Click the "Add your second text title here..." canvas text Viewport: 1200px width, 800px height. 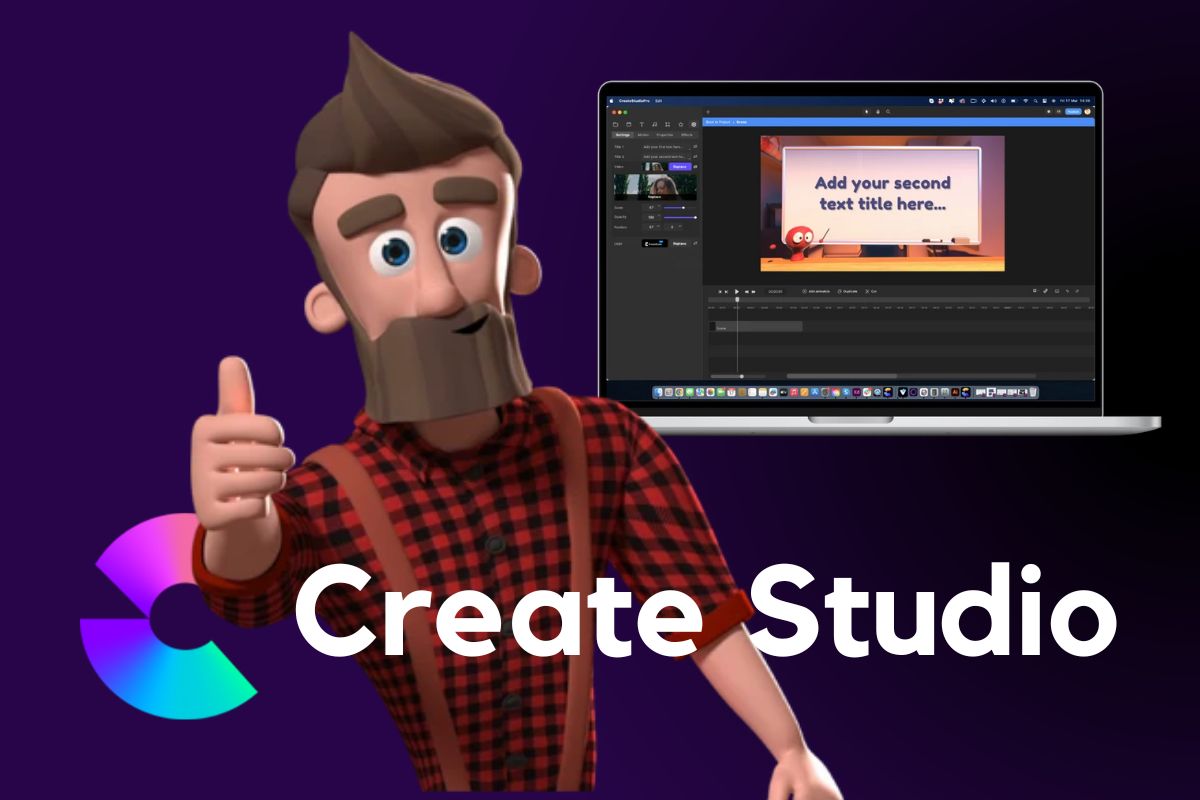coord(882,193)
